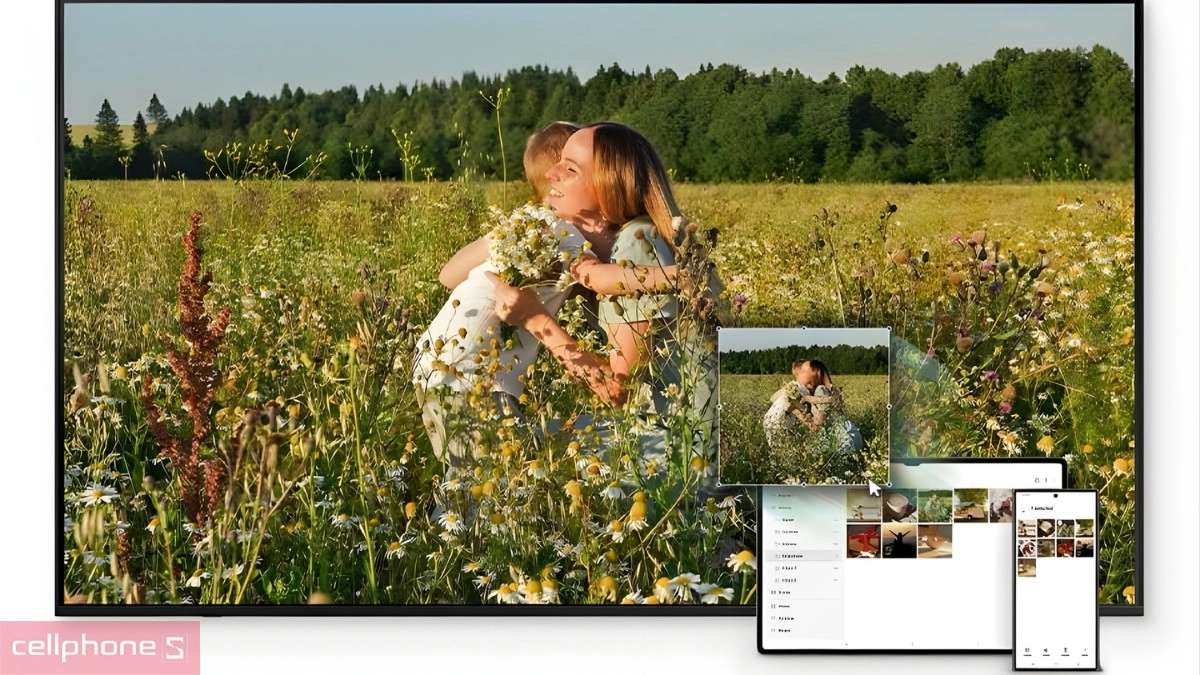Screen dimensions: 1200x675
Task: Tap the third icon in phone's bottom toolbar
Action: pos(1065,651)
